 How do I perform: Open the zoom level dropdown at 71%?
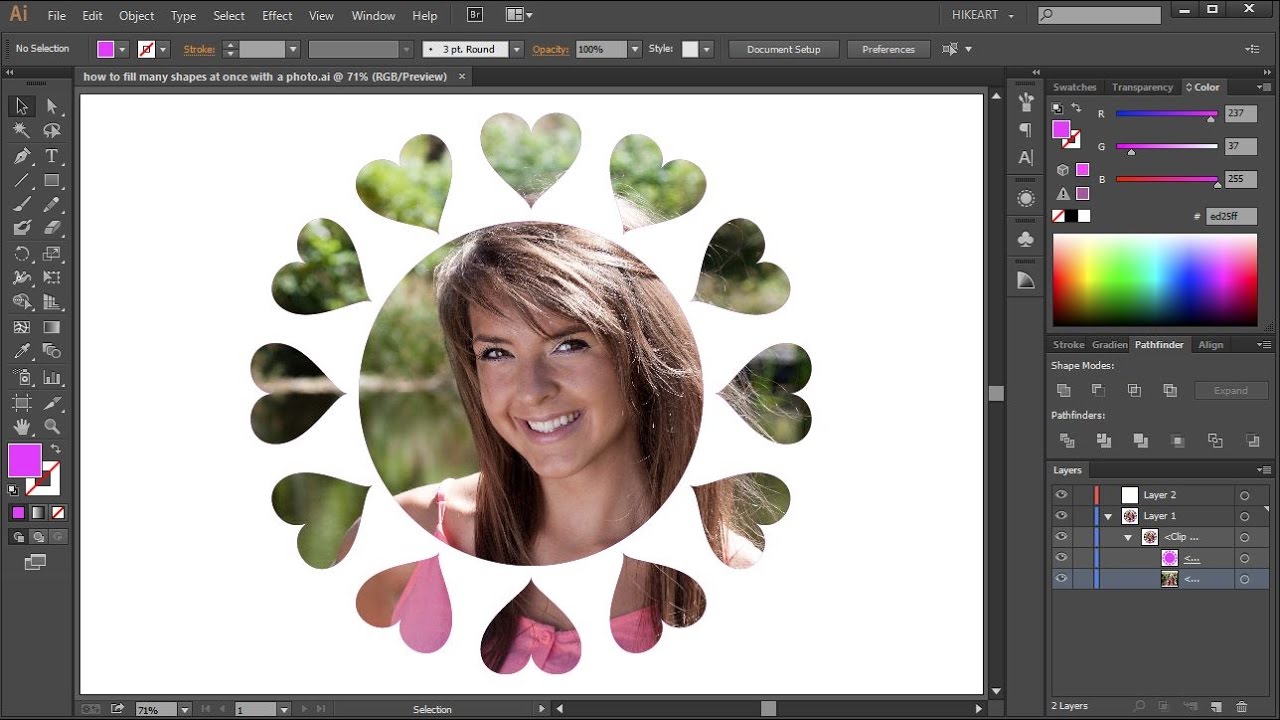(185, 710)
